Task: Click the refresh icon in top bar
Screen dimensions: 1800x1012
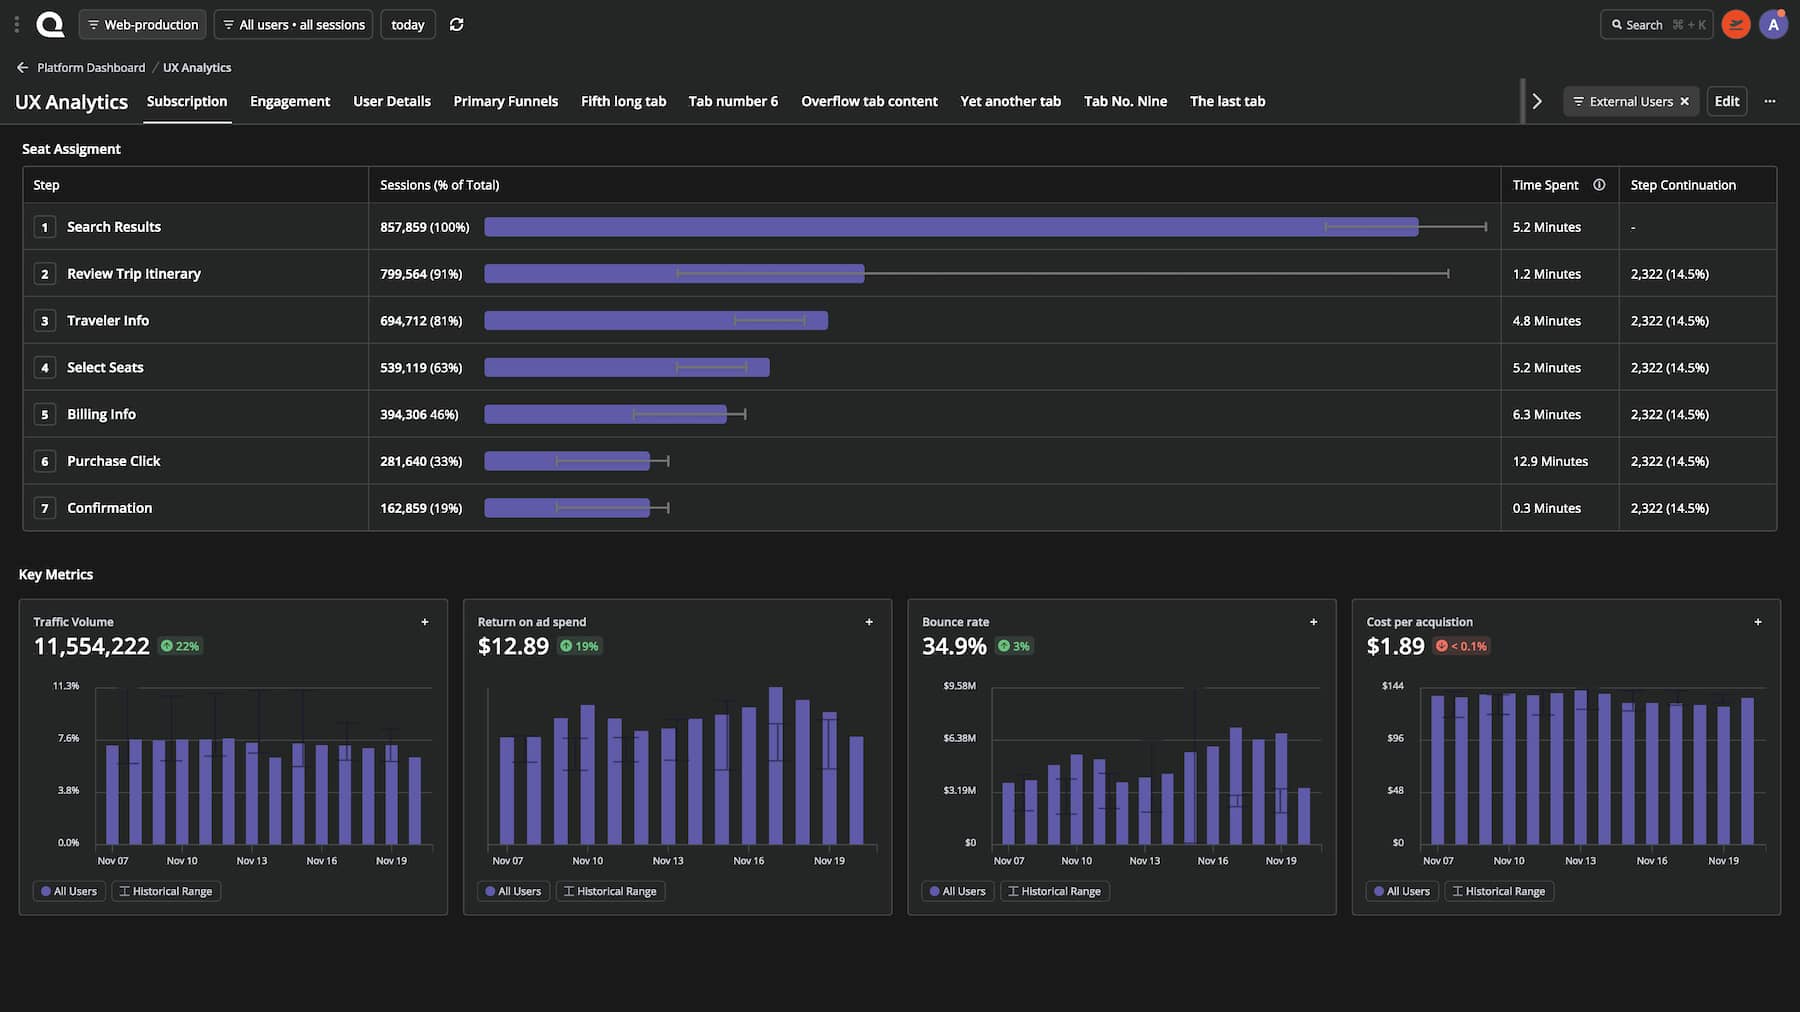Action: coord(456,24)
